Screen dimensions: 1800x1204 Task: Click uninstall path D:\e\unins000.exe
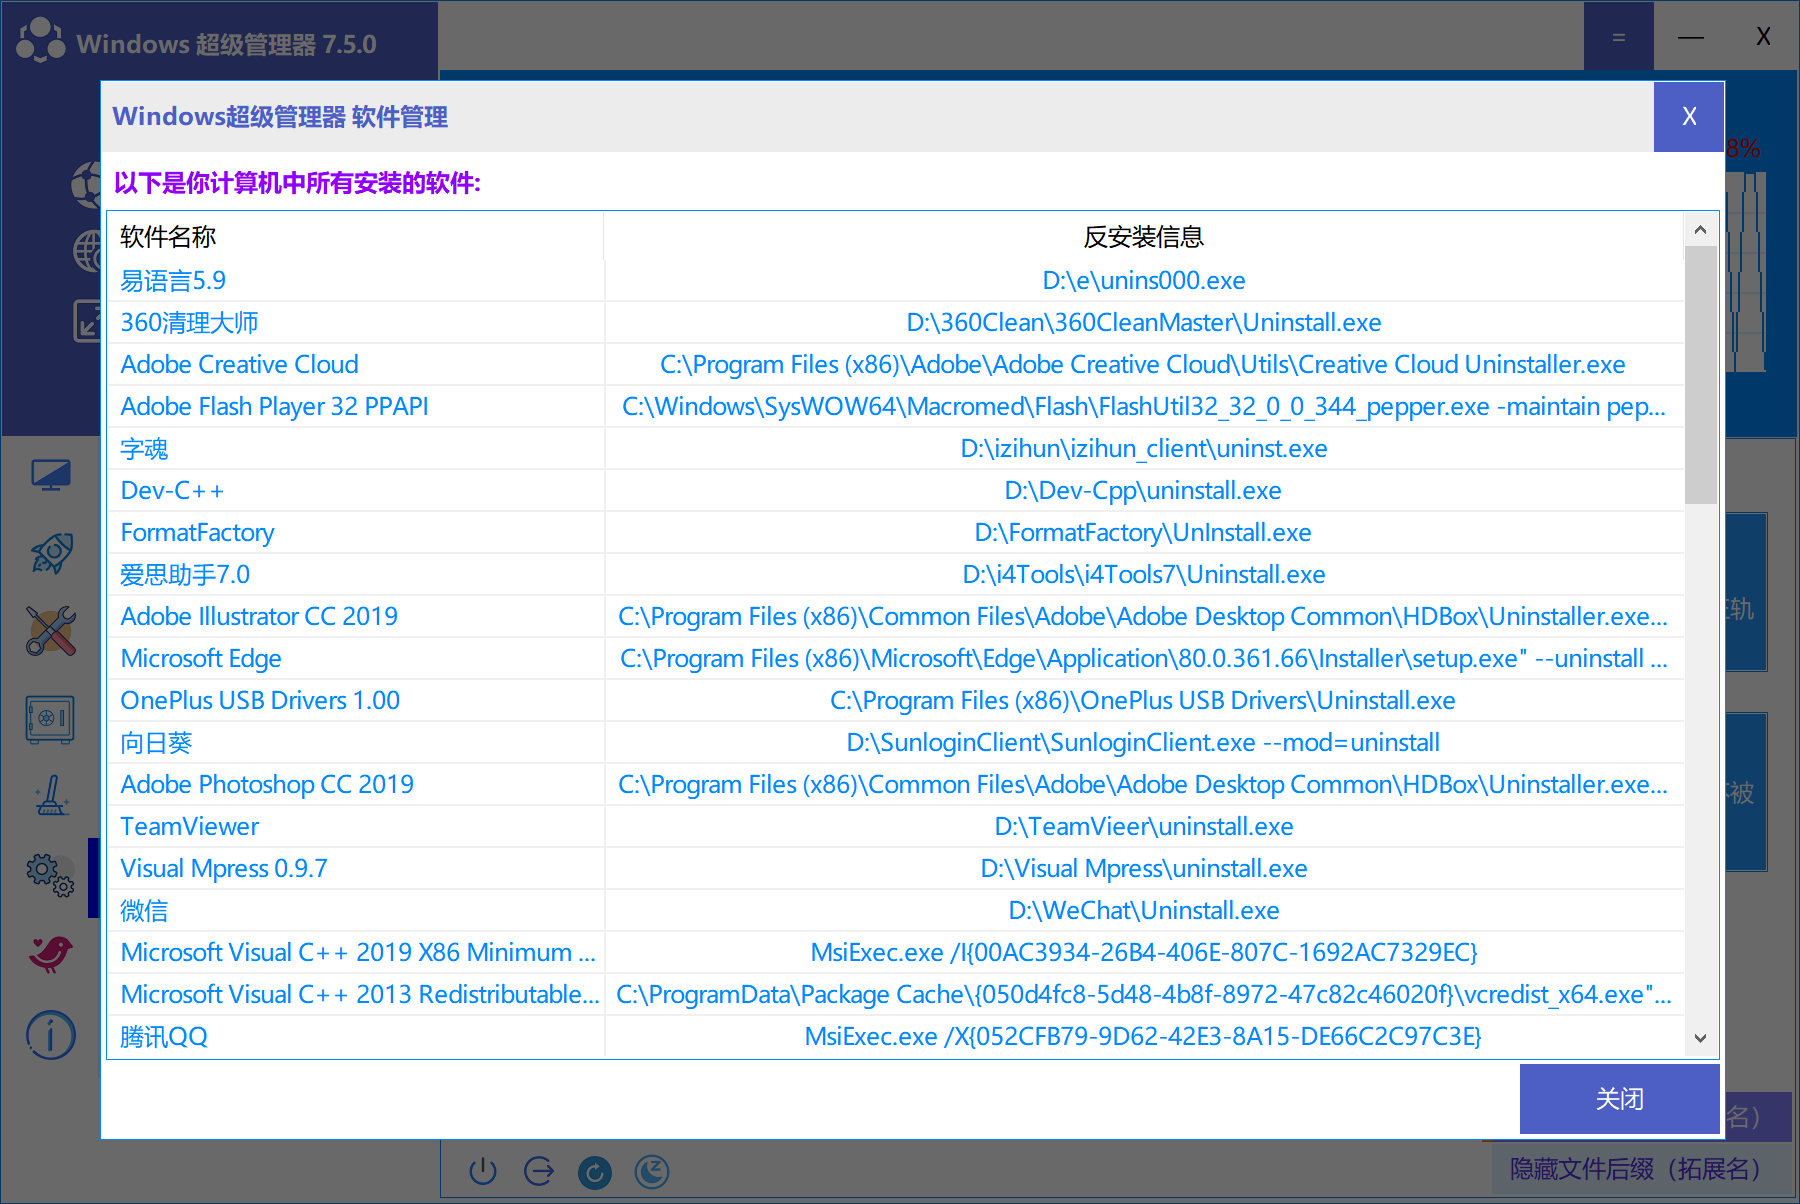[1144, 280]
